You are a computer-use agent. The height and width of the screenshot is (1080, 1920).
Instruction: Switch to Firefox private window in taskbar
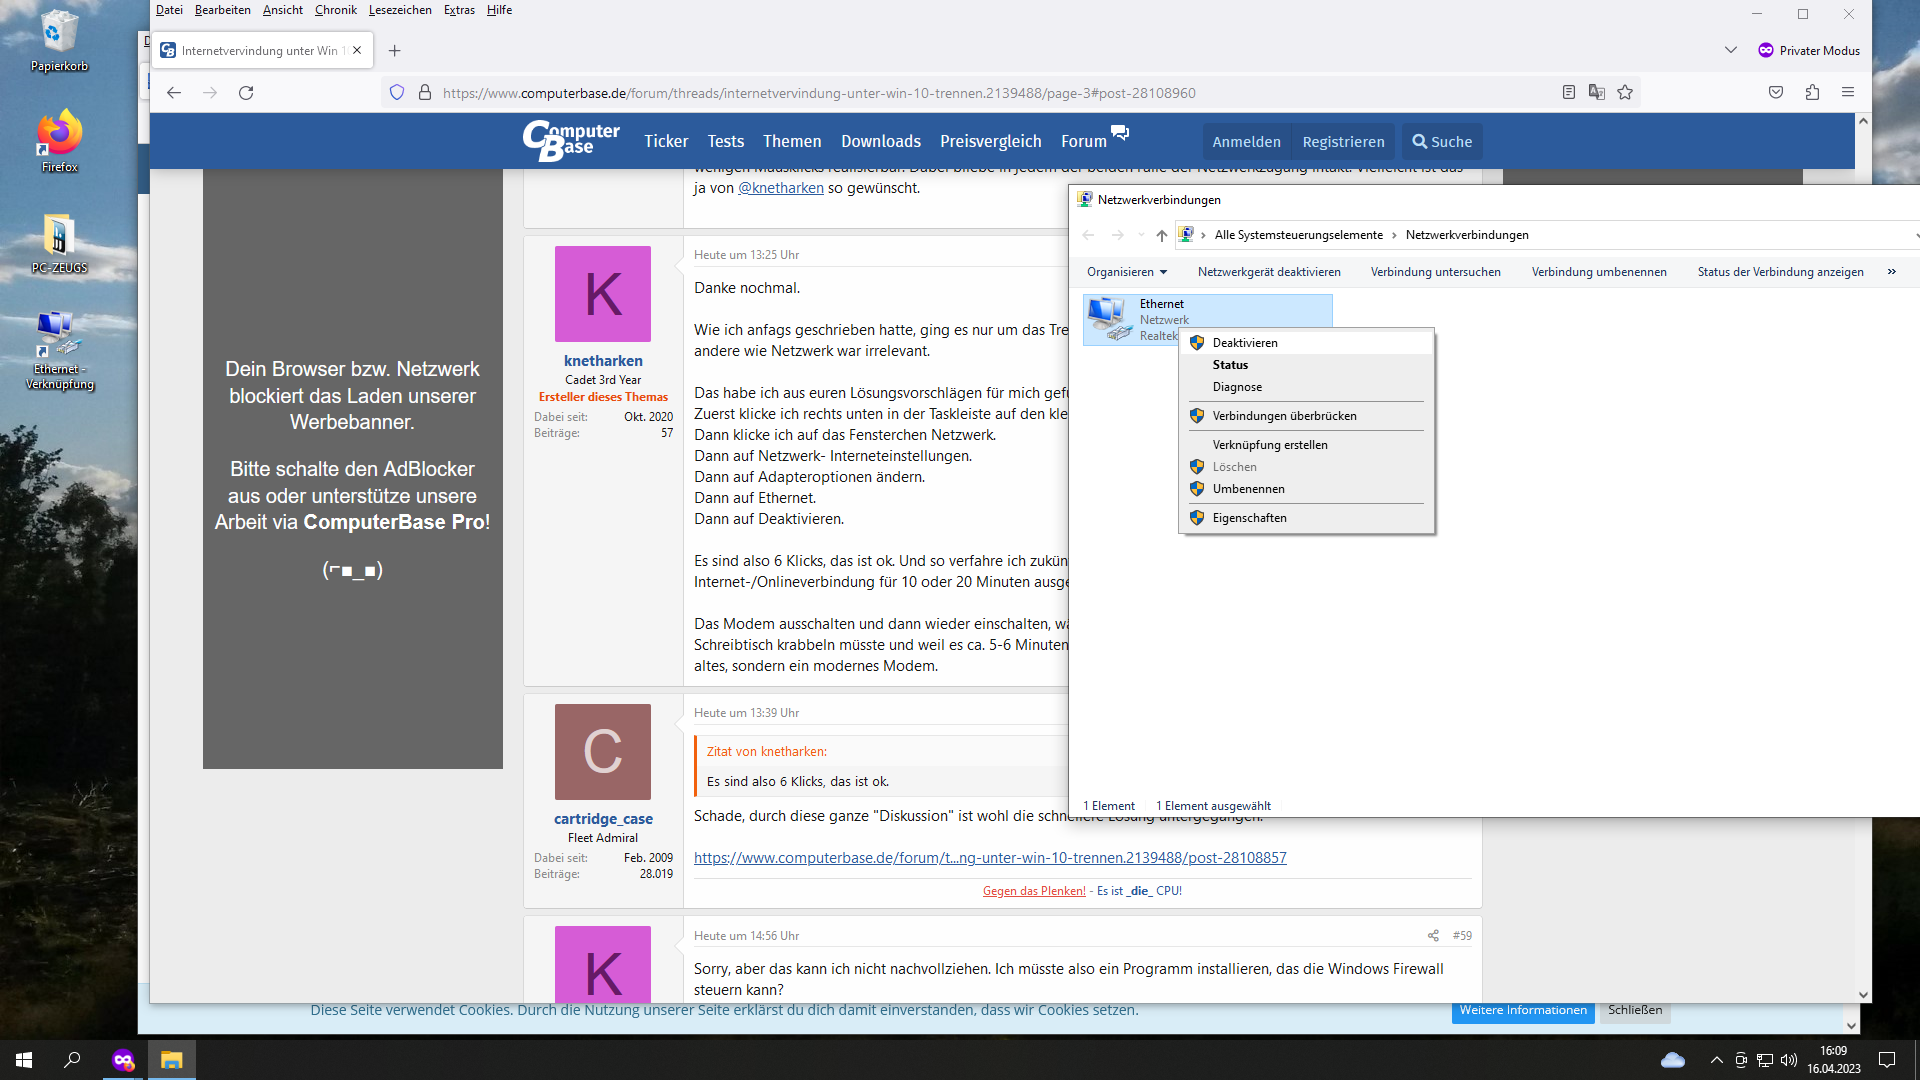pyautogui.click(x=123, y=1060)
